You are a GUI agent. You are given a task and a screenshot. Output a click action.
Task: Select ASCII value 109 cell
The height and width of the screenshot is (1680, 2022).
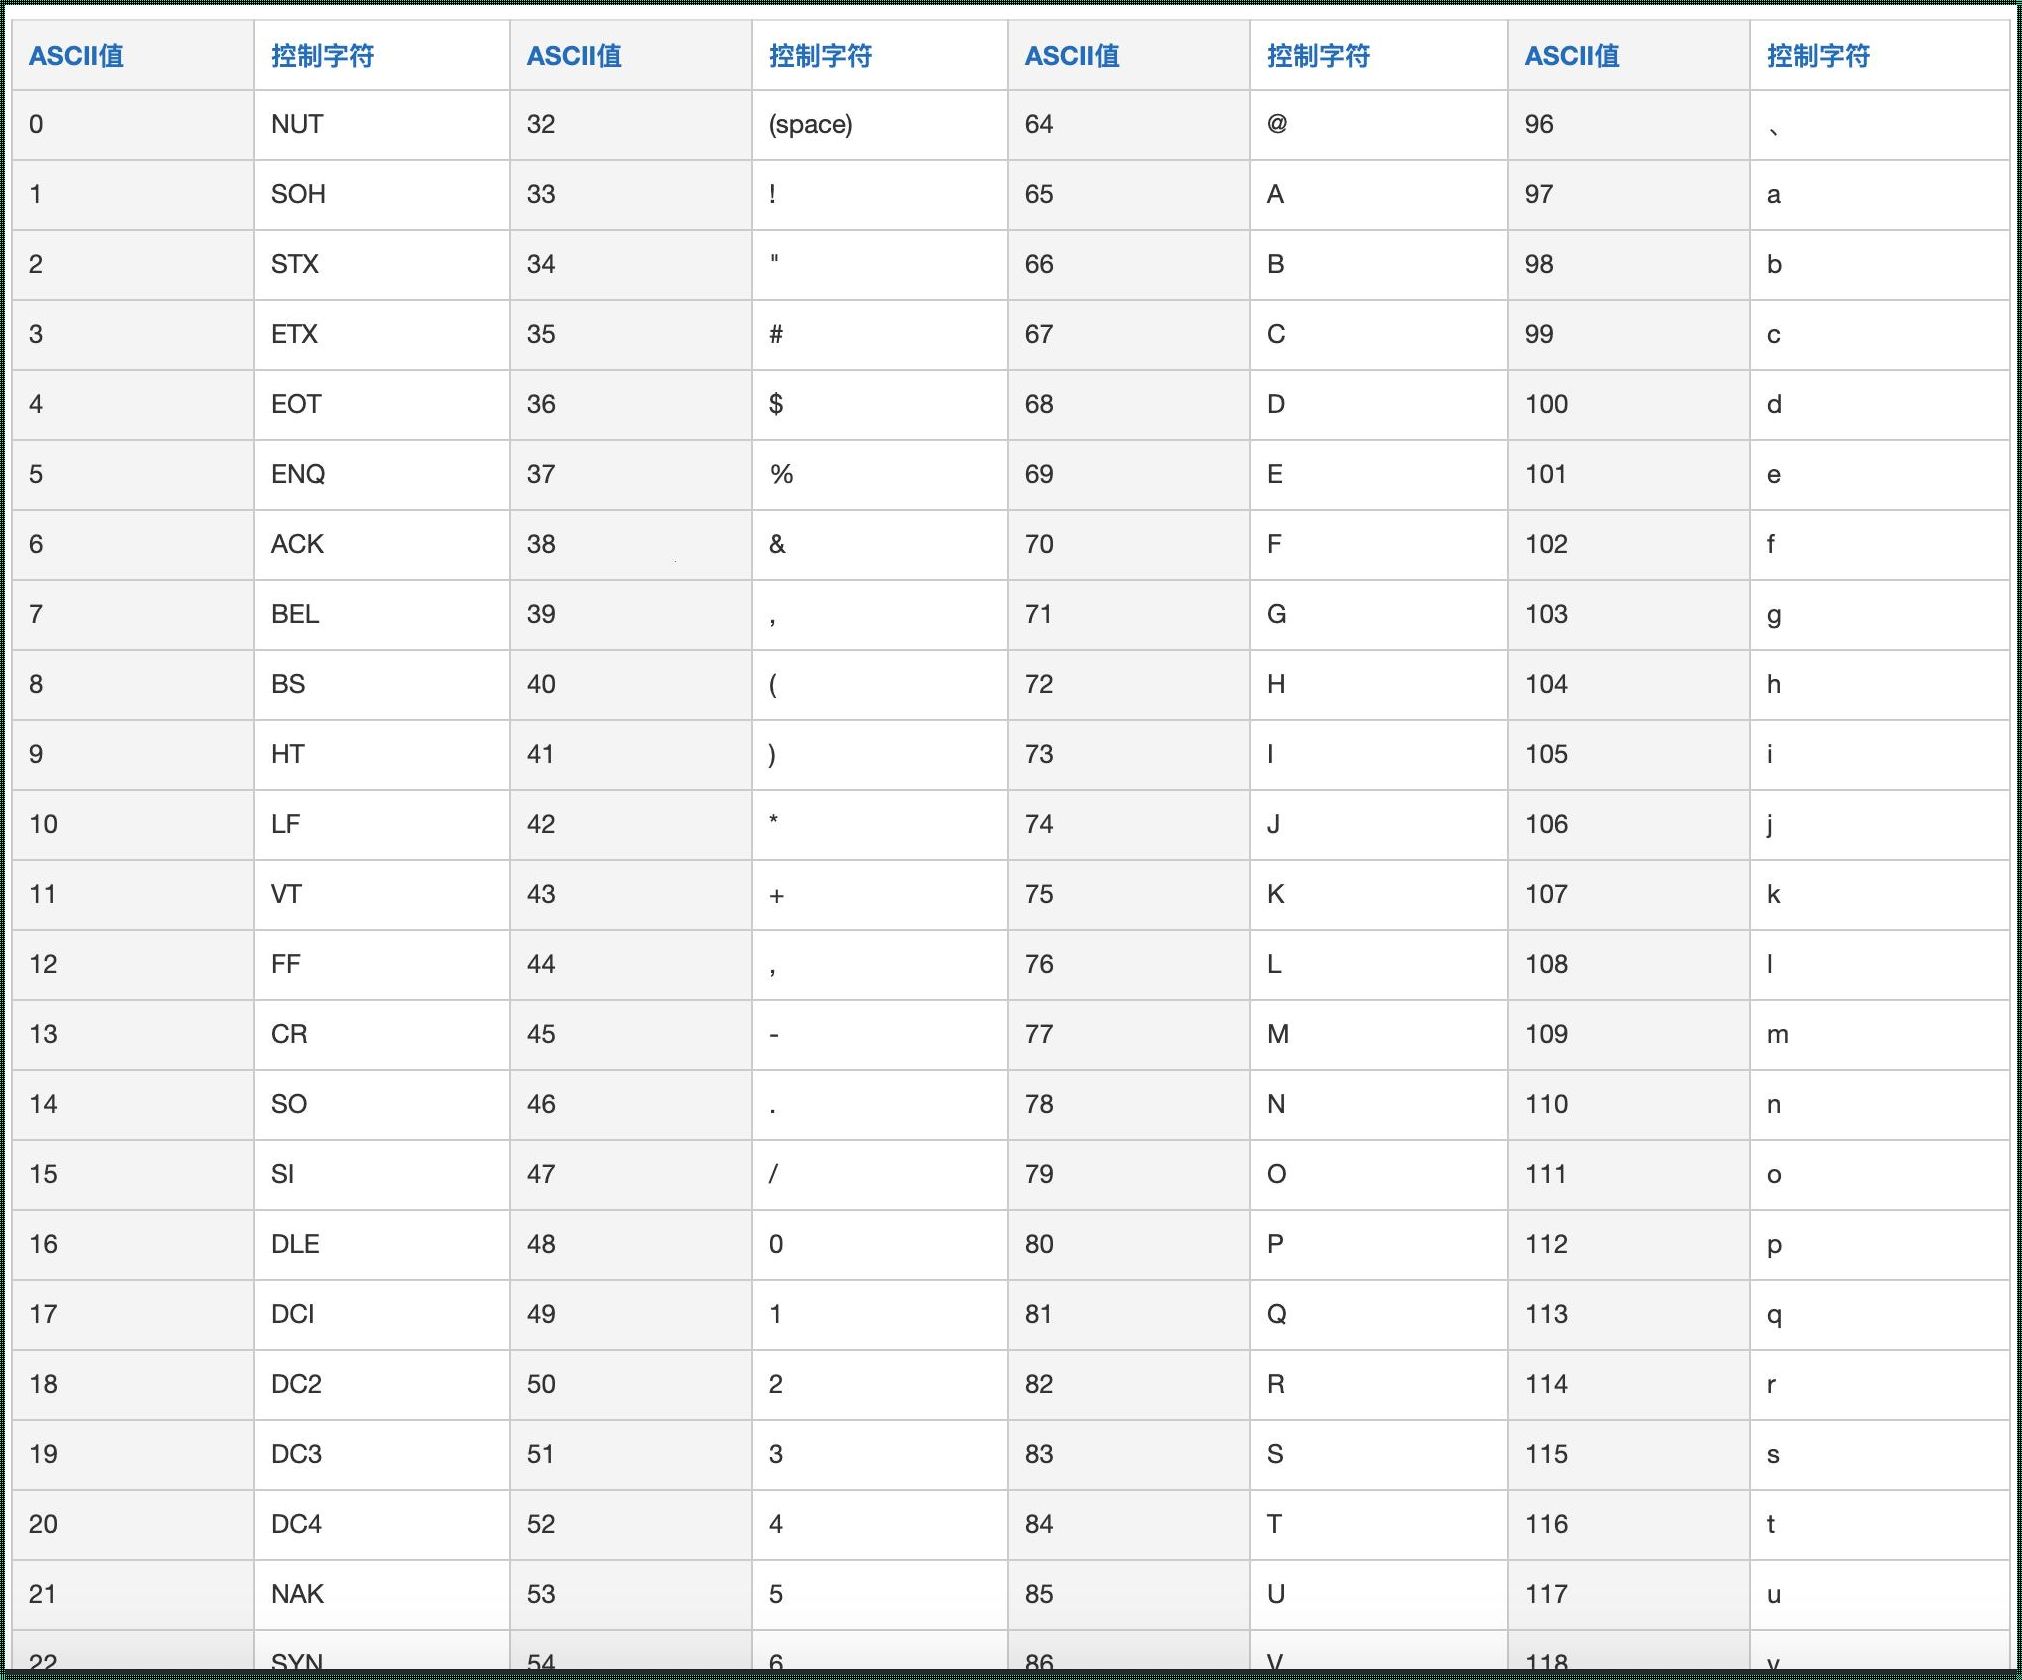click(1629, 1035)
